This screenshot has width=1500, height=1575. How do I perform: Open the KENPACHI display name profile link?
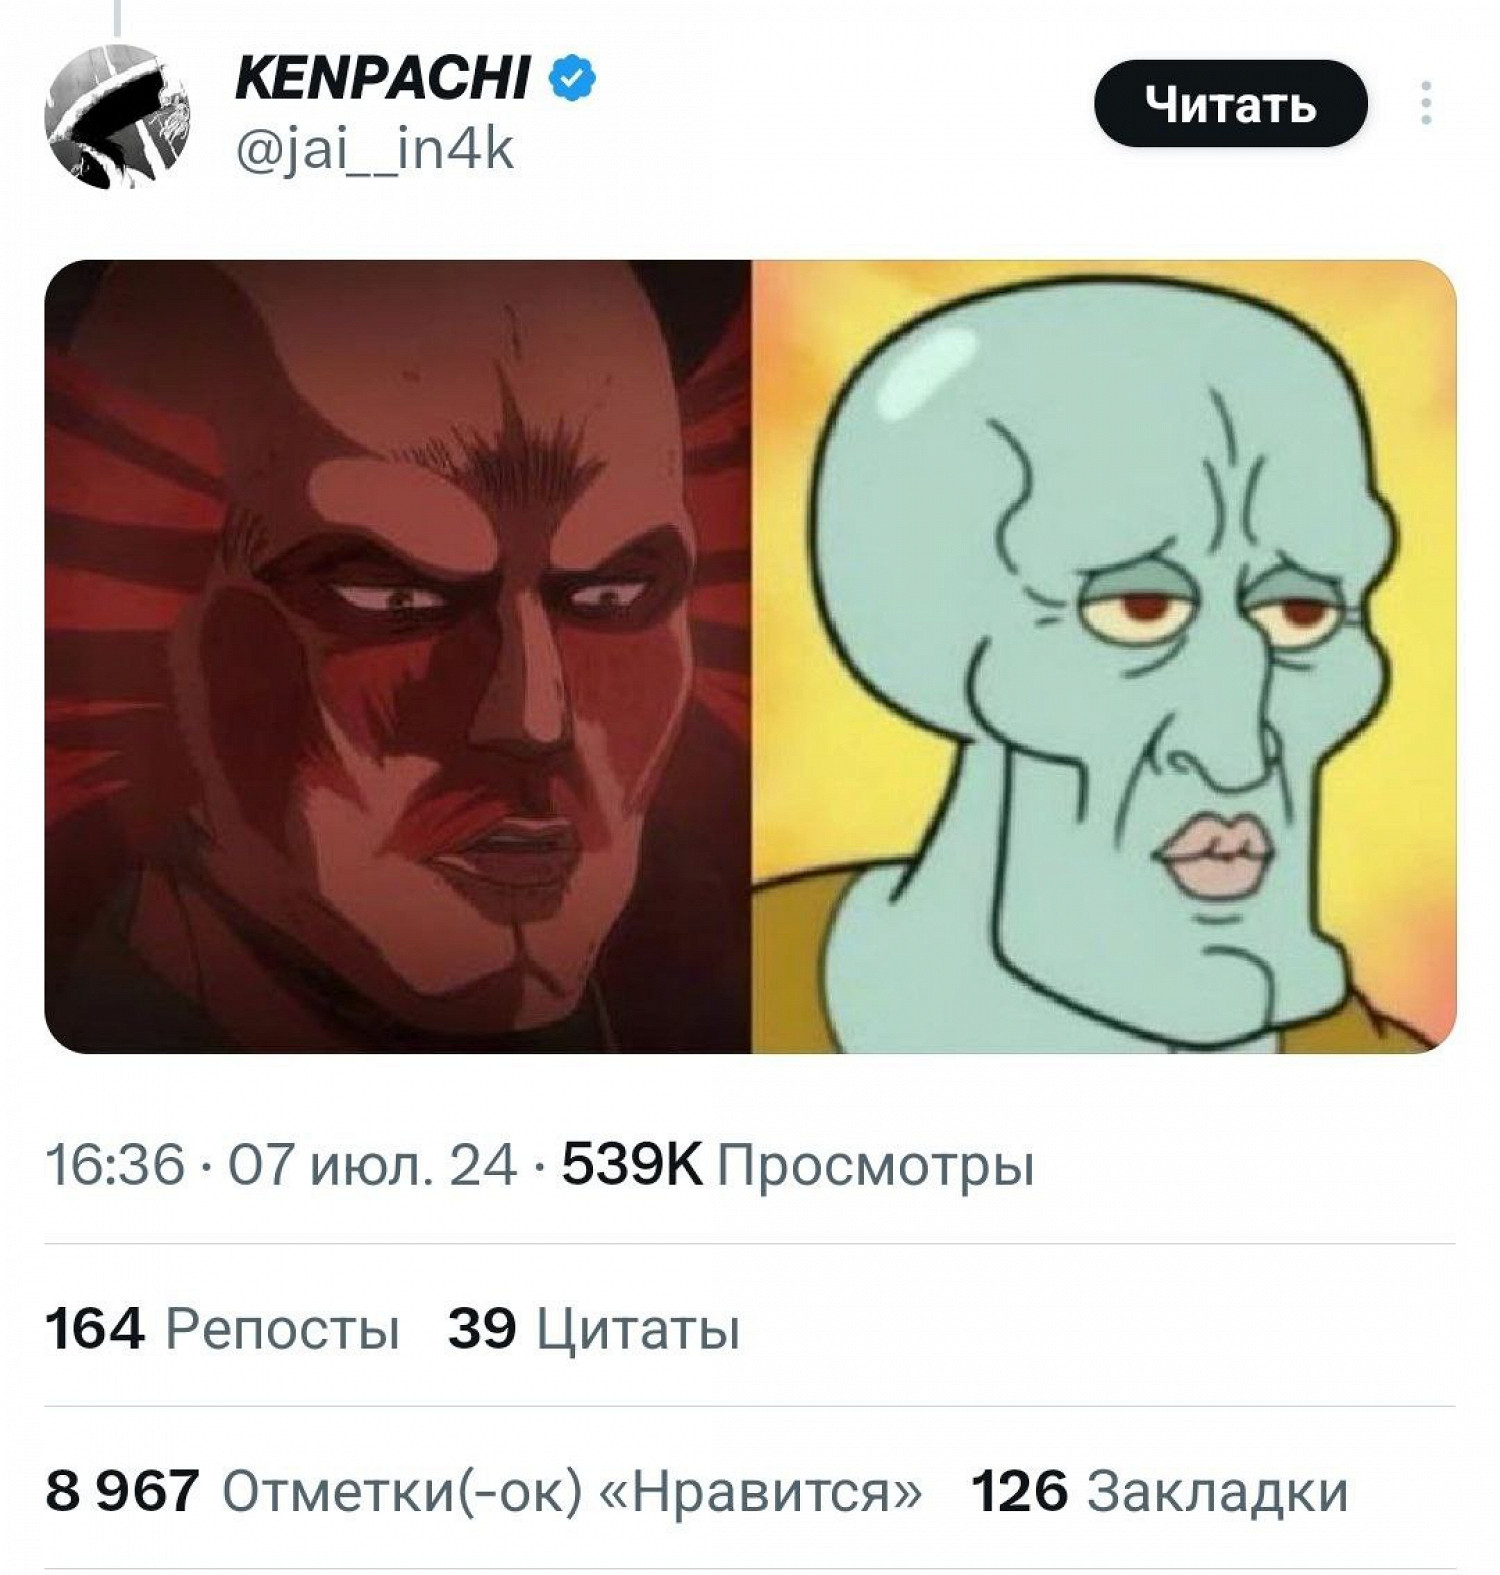tap(382, 79)
